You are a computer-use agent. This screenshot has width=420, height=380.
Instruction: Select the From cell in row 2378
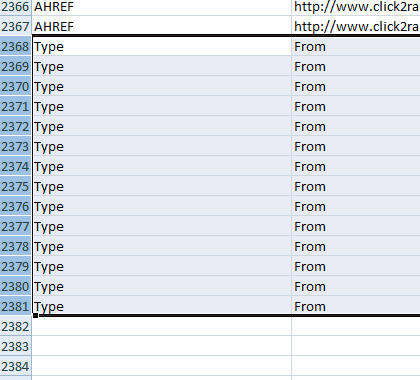pyautogui.click(x=356, y=246)
